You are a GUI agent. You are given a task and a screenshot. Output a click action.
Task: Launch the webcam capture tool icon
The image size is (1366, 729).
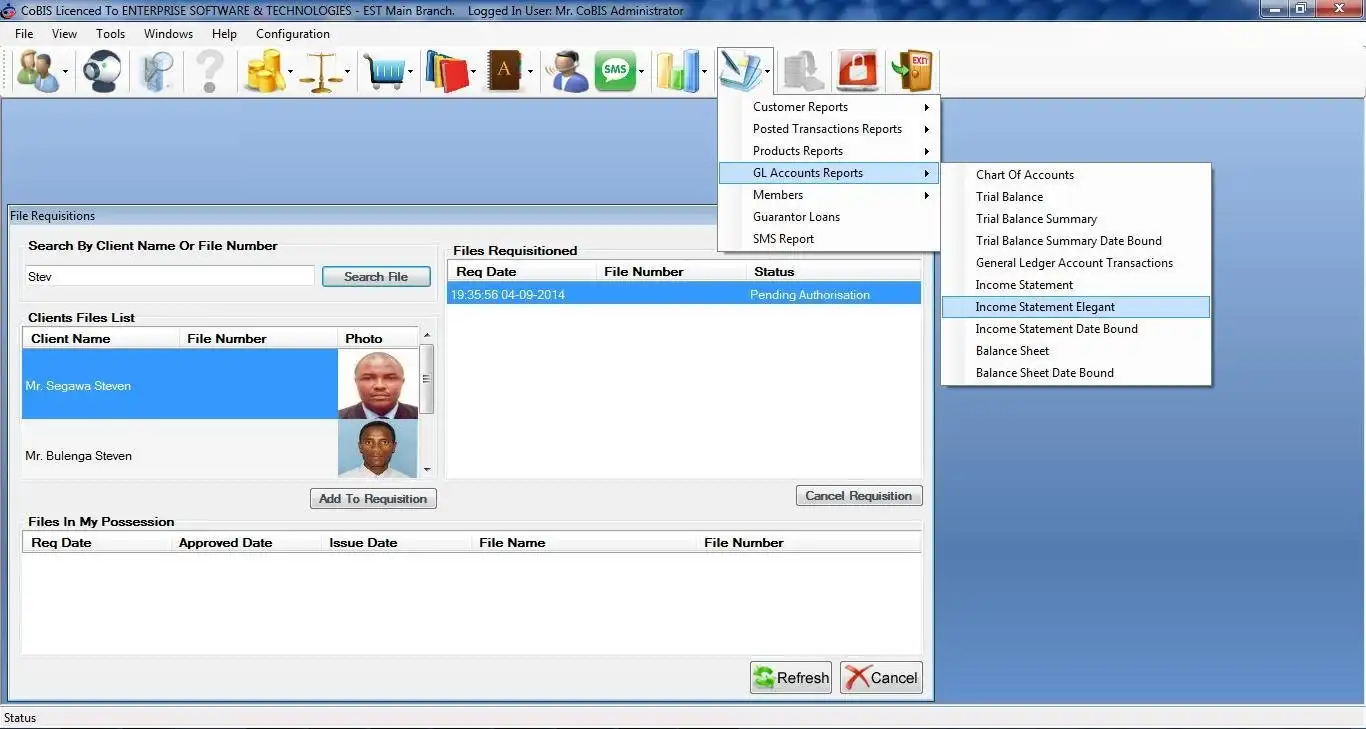click(102, 72)
